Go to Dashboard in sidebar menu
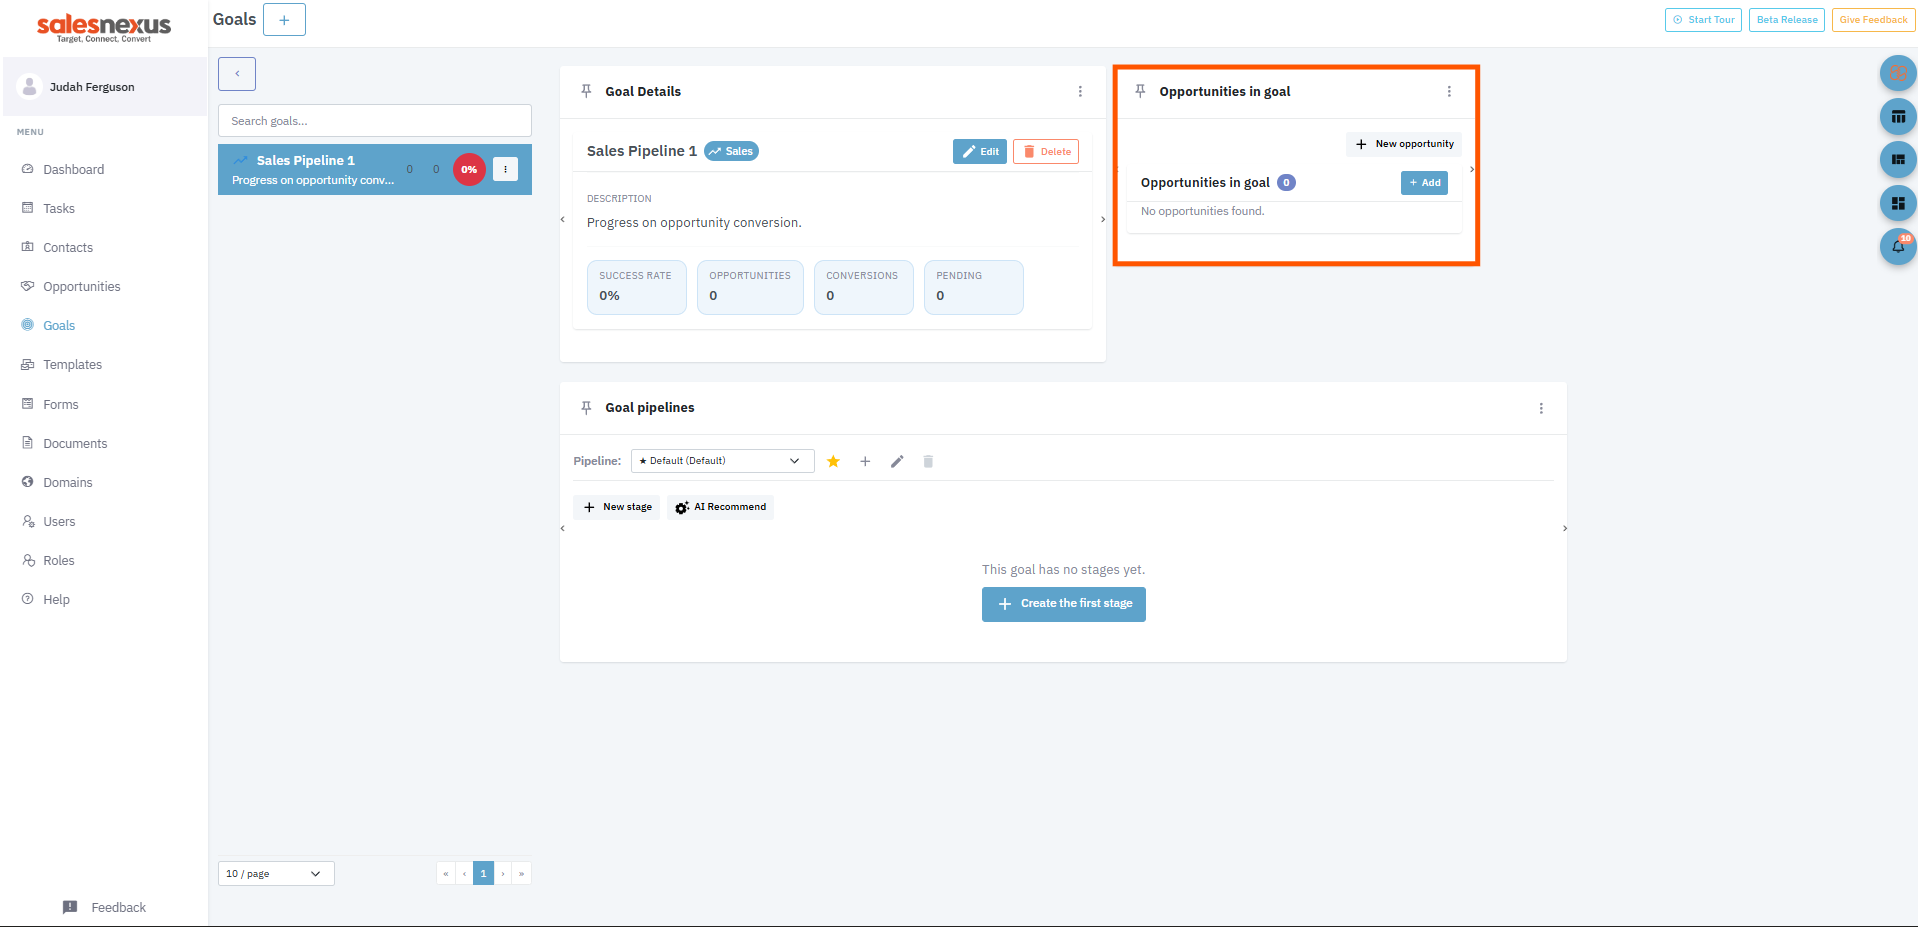The width and height of the screenshot is (1918, 927). [73, 169]
